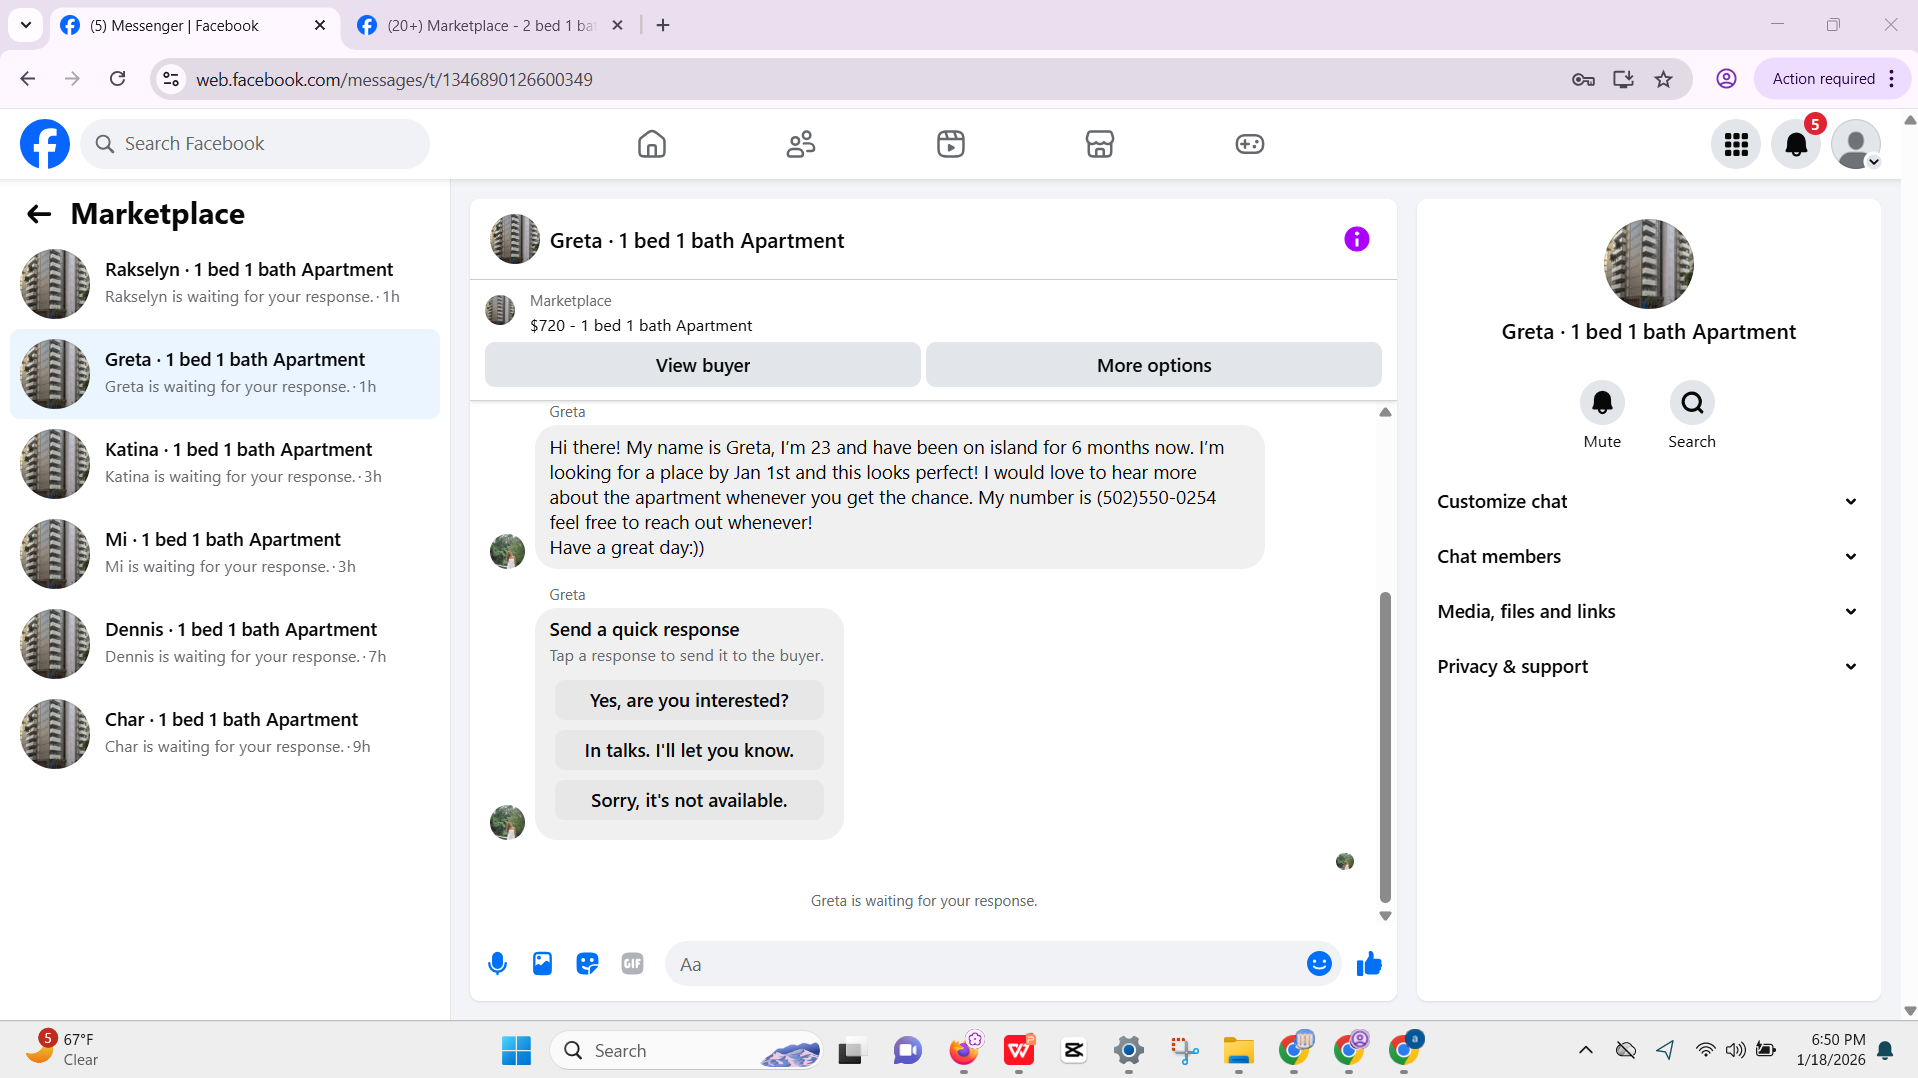Open Katina's apartment conversation

[x=225, y=464]
